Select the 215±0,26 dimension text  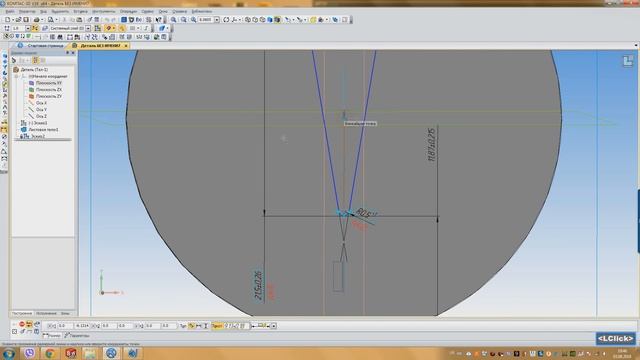(x=258, y=285)
